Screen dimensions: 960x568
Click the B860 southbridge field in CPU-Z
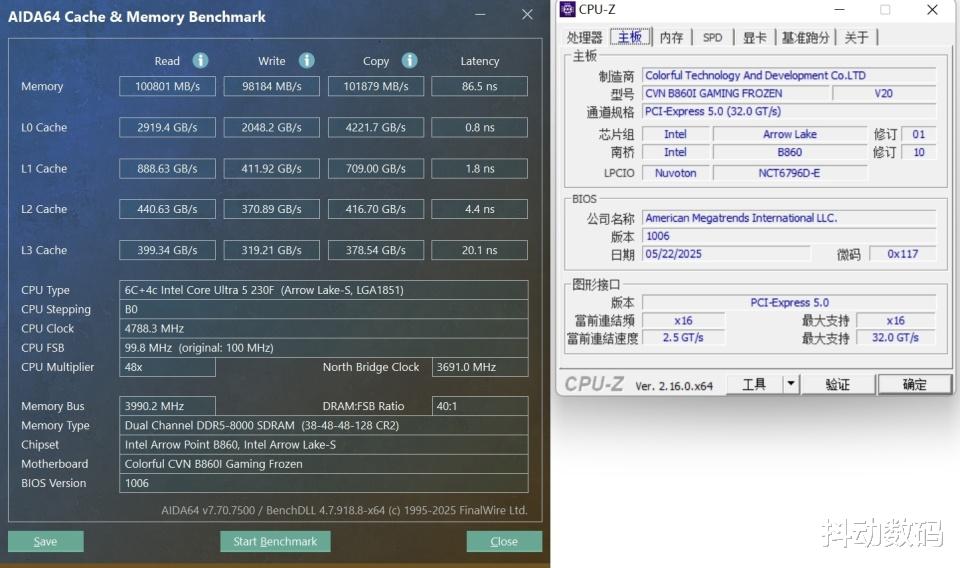[790, 152]
